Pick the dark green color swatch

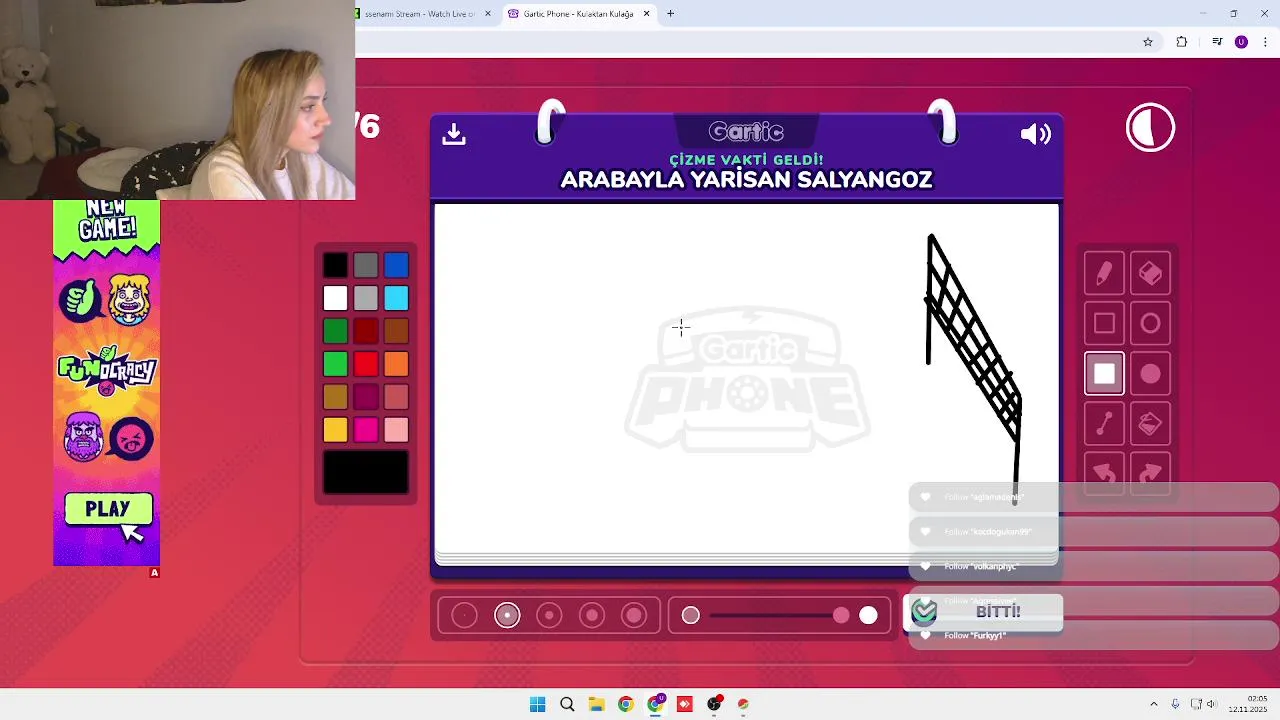335,331
